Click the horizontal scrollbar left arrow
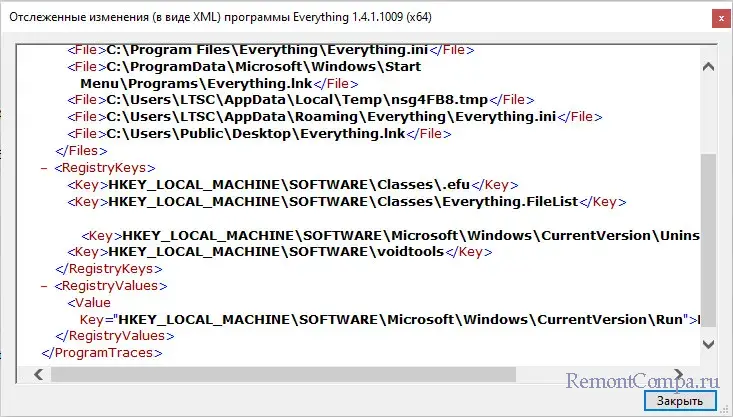This screenshot has width=733, height=417. coord(38,375)
